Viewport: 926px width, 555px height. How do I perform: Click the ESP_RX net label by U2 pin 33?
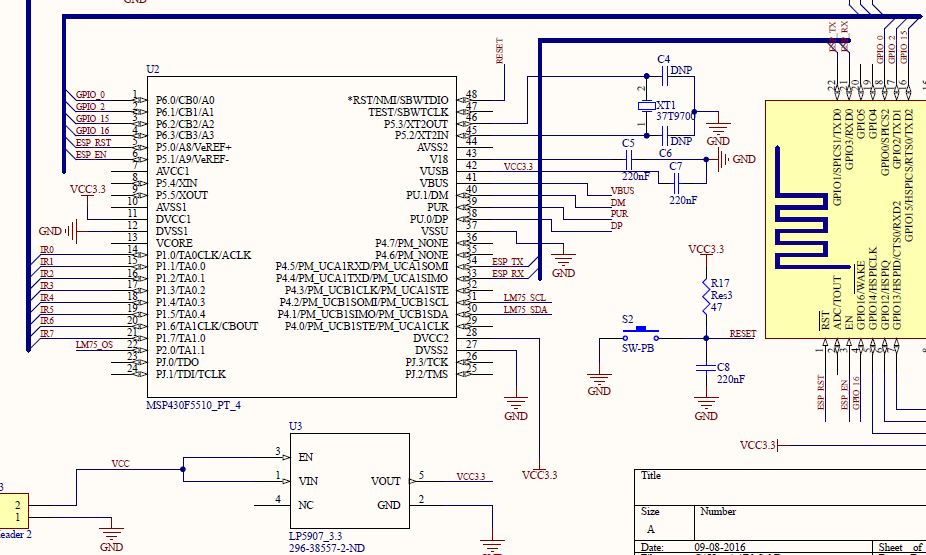(x=508, y=274)
